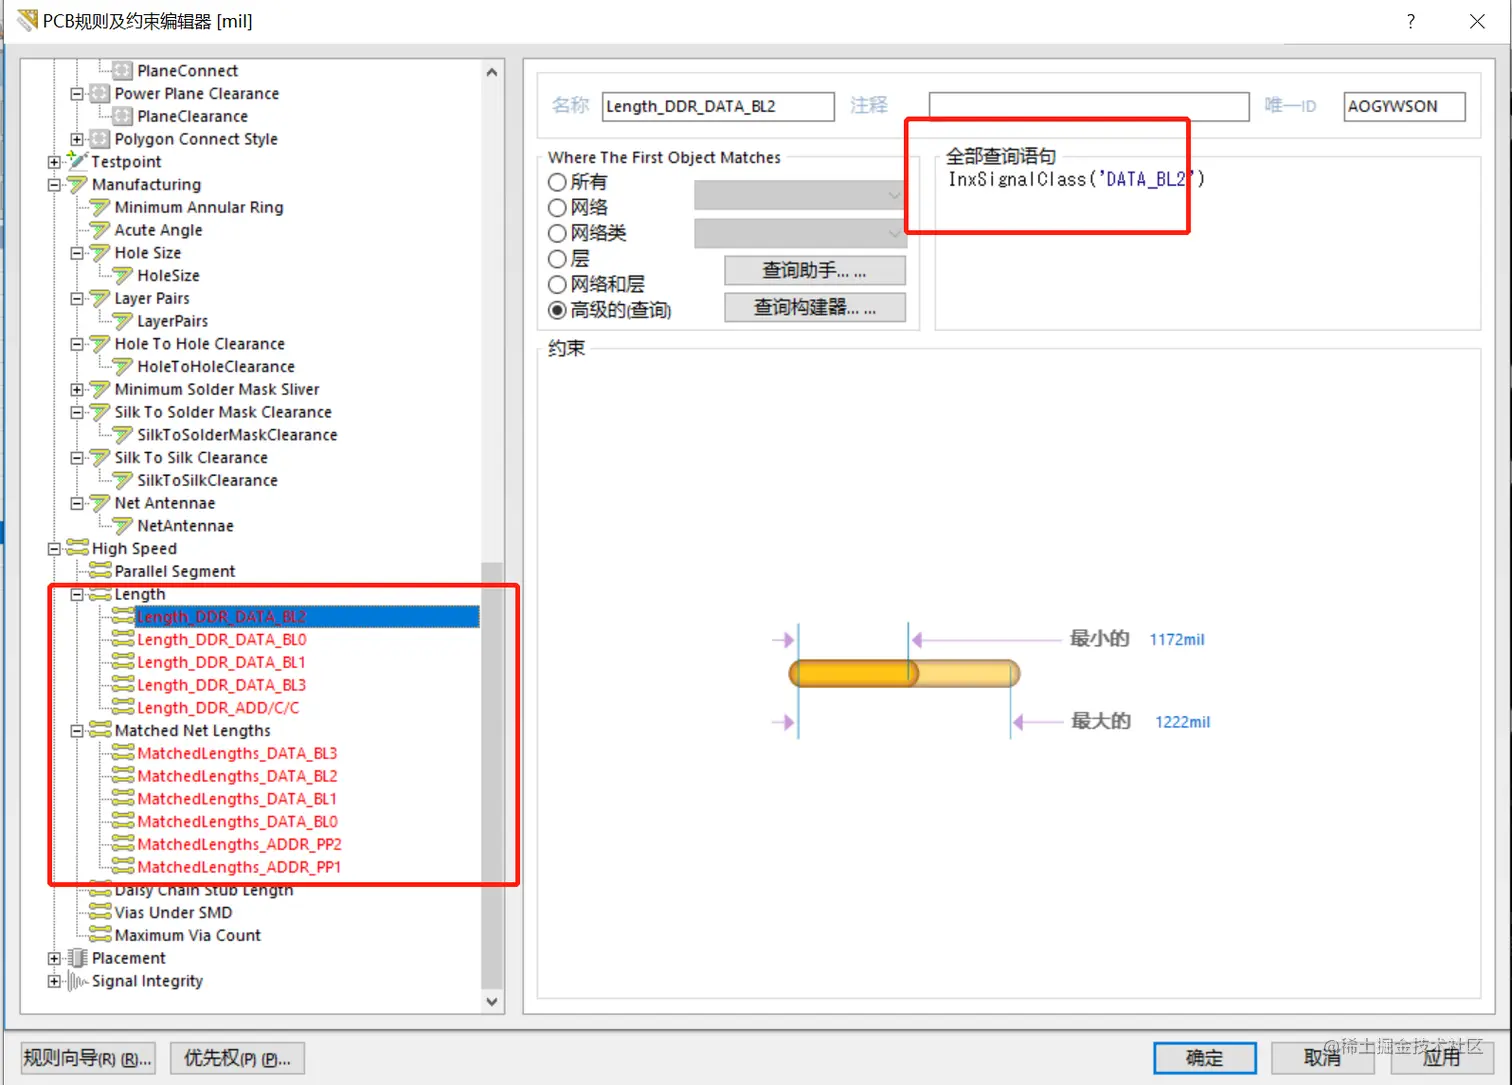Select rule MatchedLengths_ADDR_PP1
The image size is (1512, 1085).
tap(239, 867)
